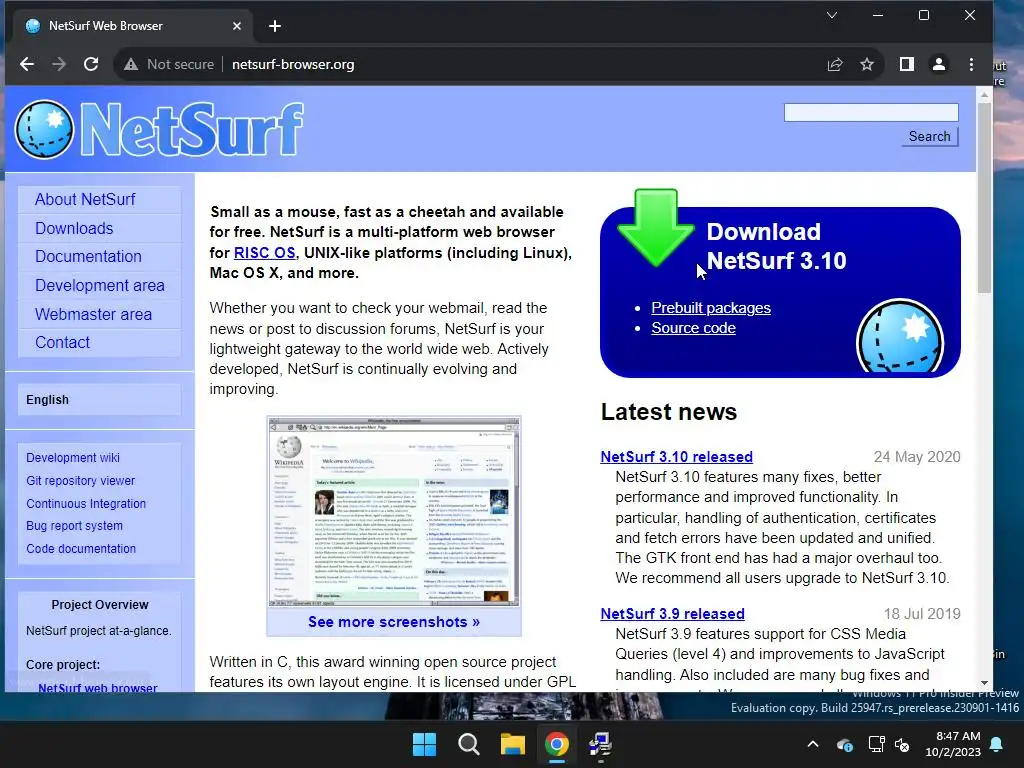Click See more screenshots link
1024x768 pixels.
394,622
